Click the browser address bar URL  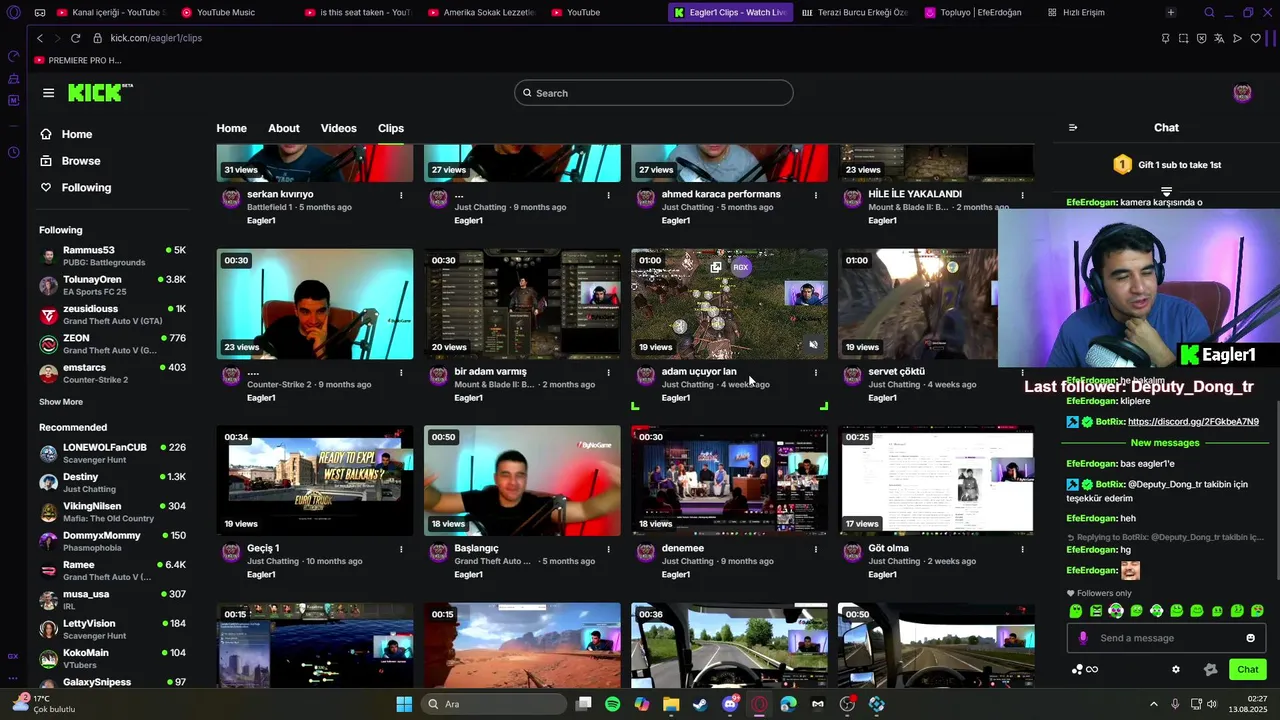click(x=156, y=38)
